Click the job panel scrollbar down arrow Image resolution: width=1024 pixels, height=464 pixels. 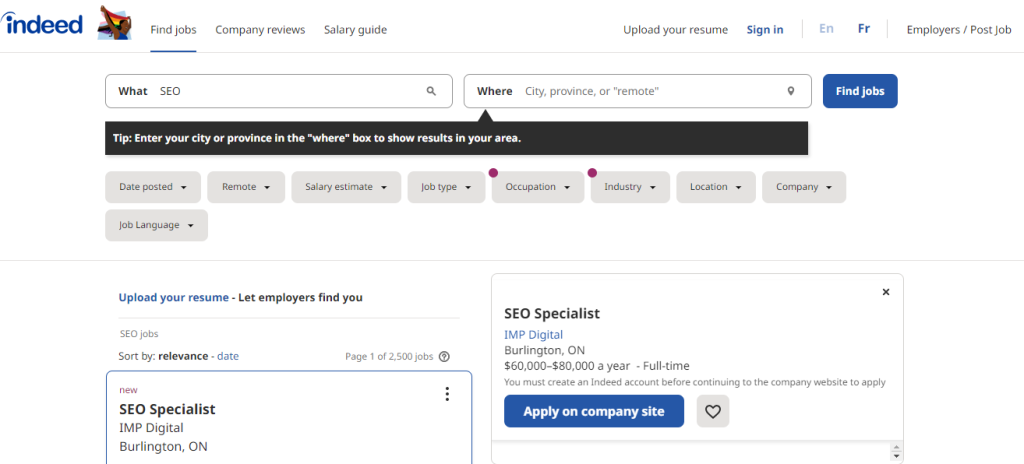(896, 456)
